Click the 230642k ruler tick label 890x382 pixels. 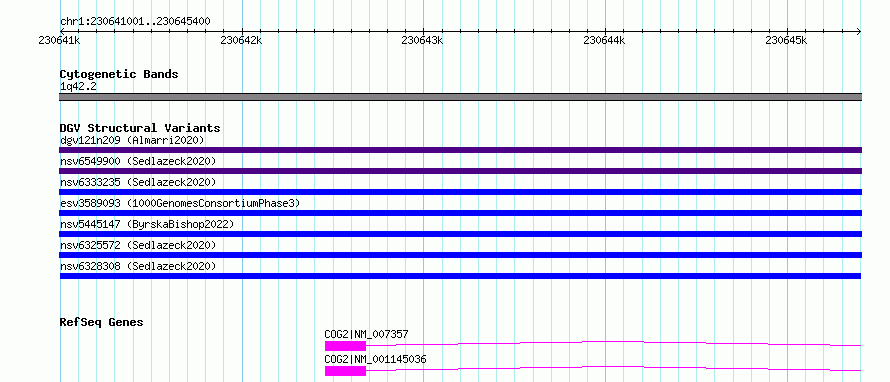241,40
